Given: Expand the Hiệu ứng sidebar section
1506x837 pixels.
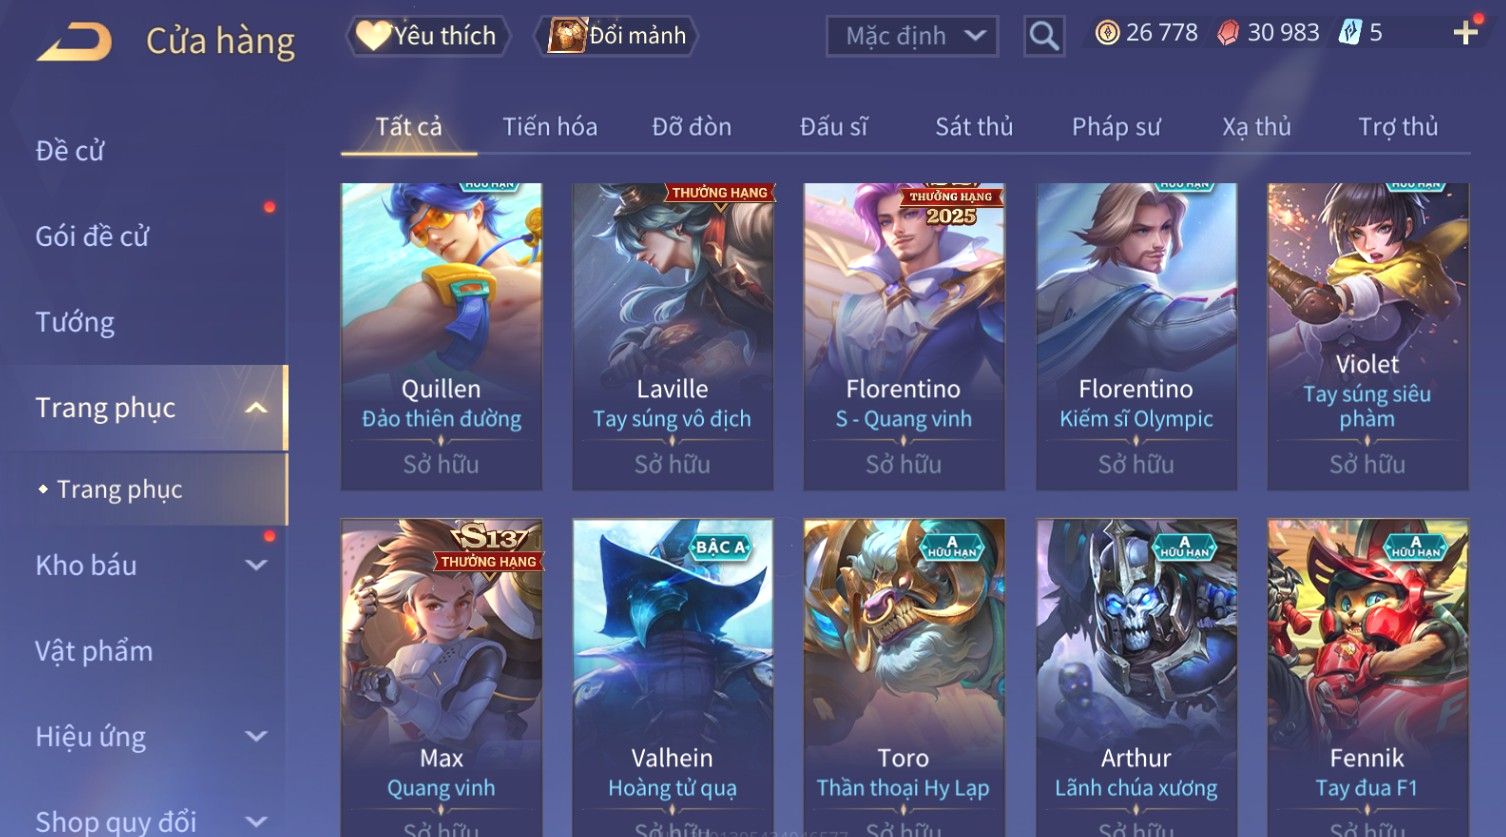Looking at the screenshot, I should coord(256,737).
